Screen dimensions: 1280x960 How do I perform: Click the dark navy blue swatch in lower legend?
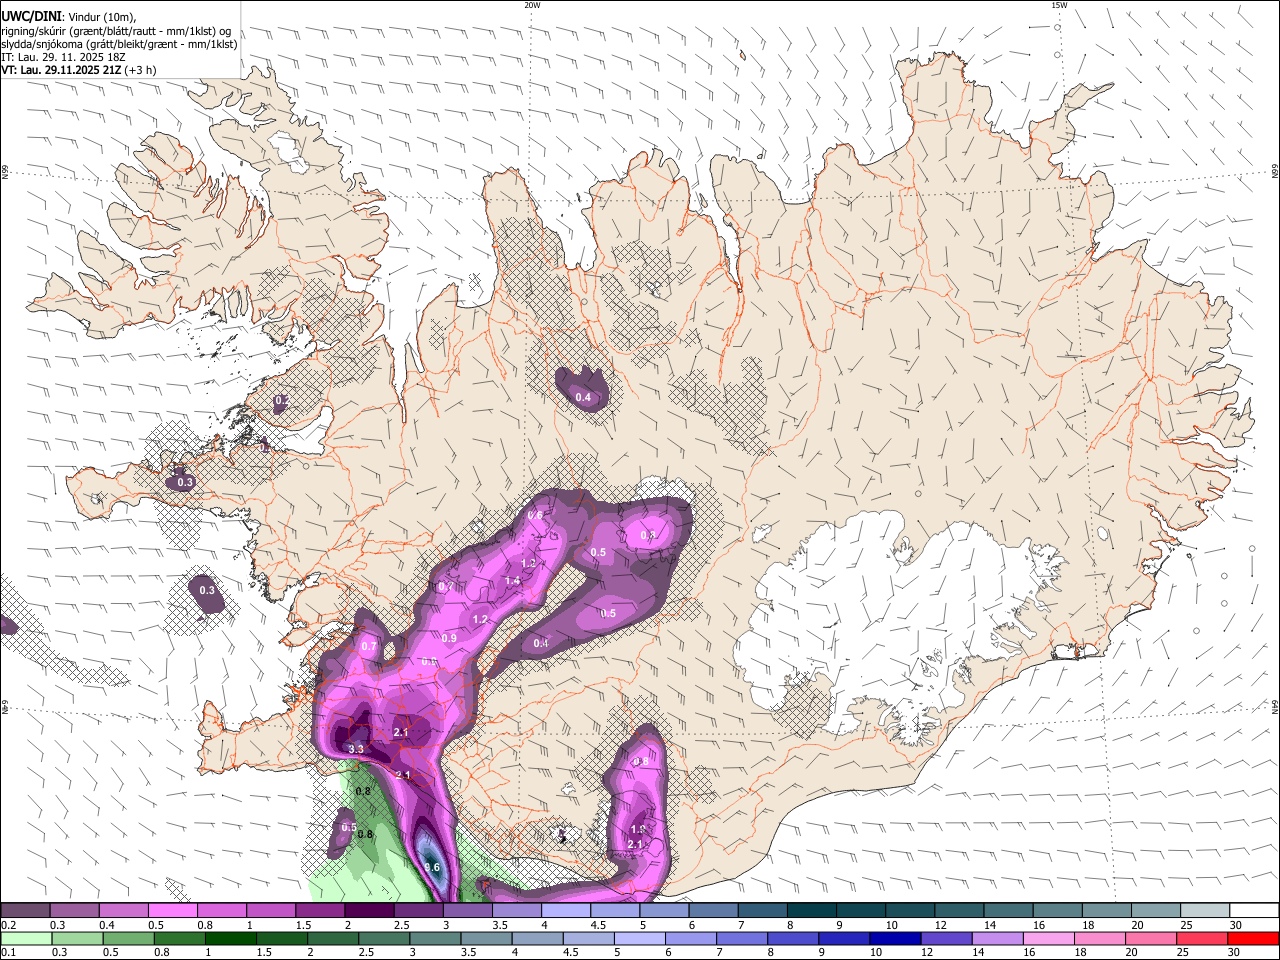[x=893, y=939]
